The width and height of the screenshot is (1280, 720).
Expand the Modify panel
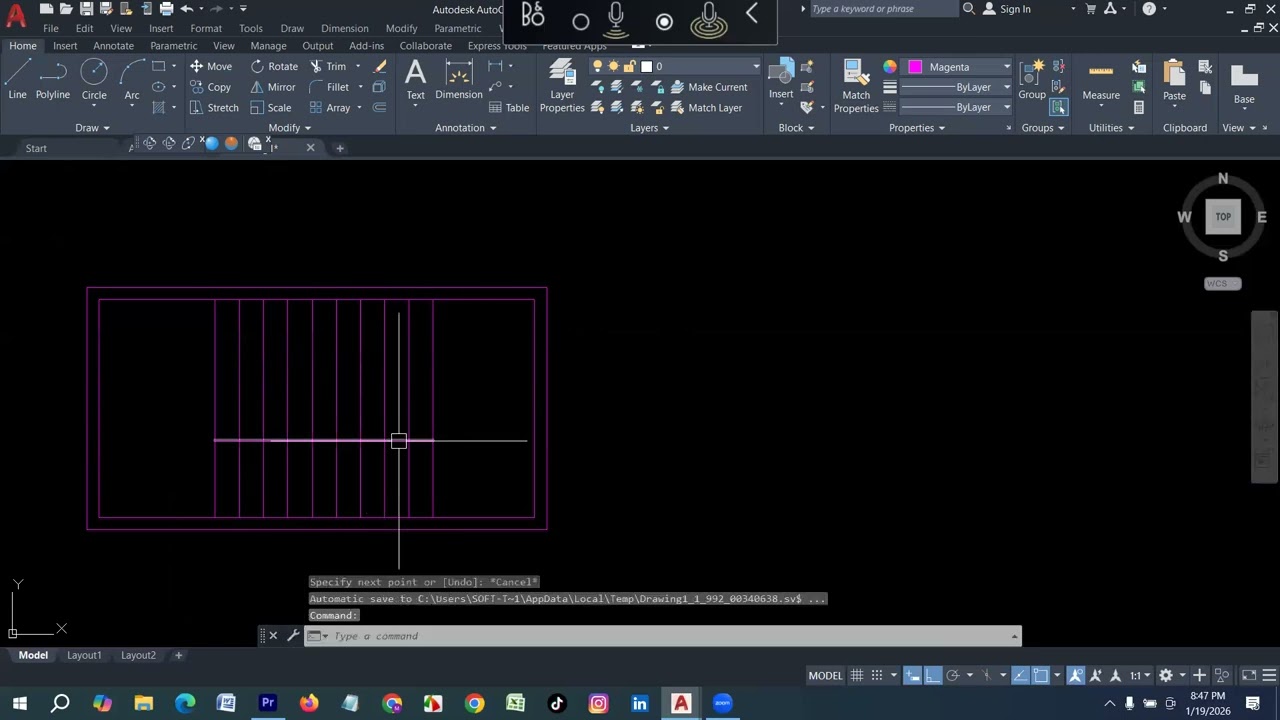(x=289, y=128)
